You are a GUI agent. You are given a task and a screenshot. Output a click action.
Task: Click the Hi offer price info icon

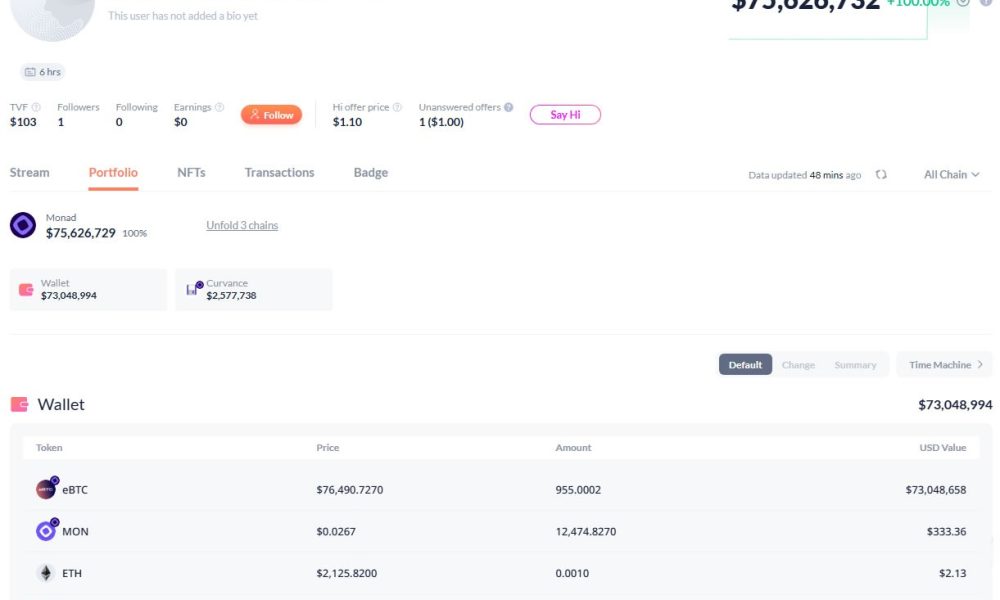[397, 107]
